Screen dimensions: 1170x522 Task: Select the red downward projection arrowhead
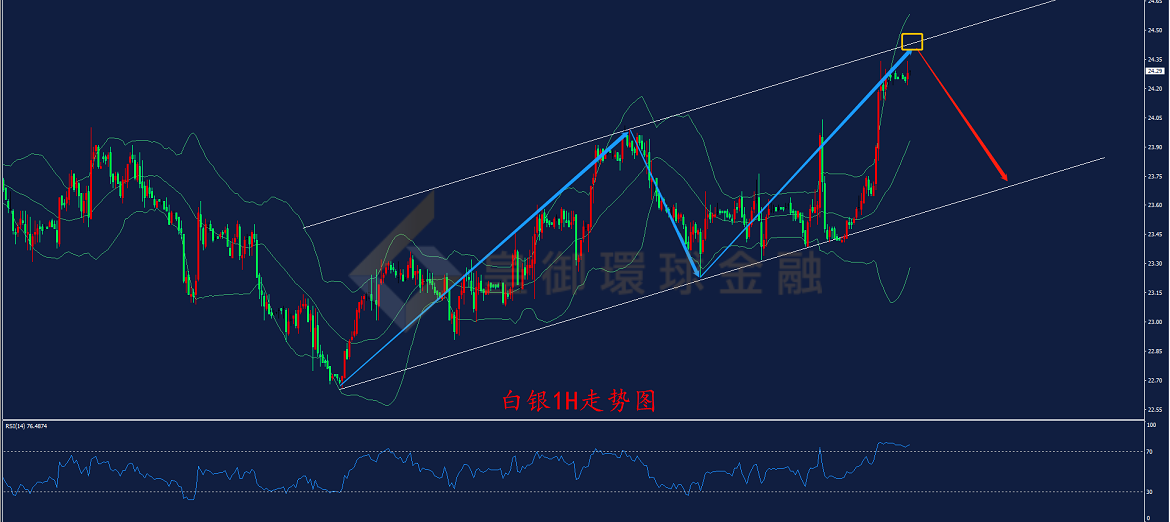pos(1004,176)
